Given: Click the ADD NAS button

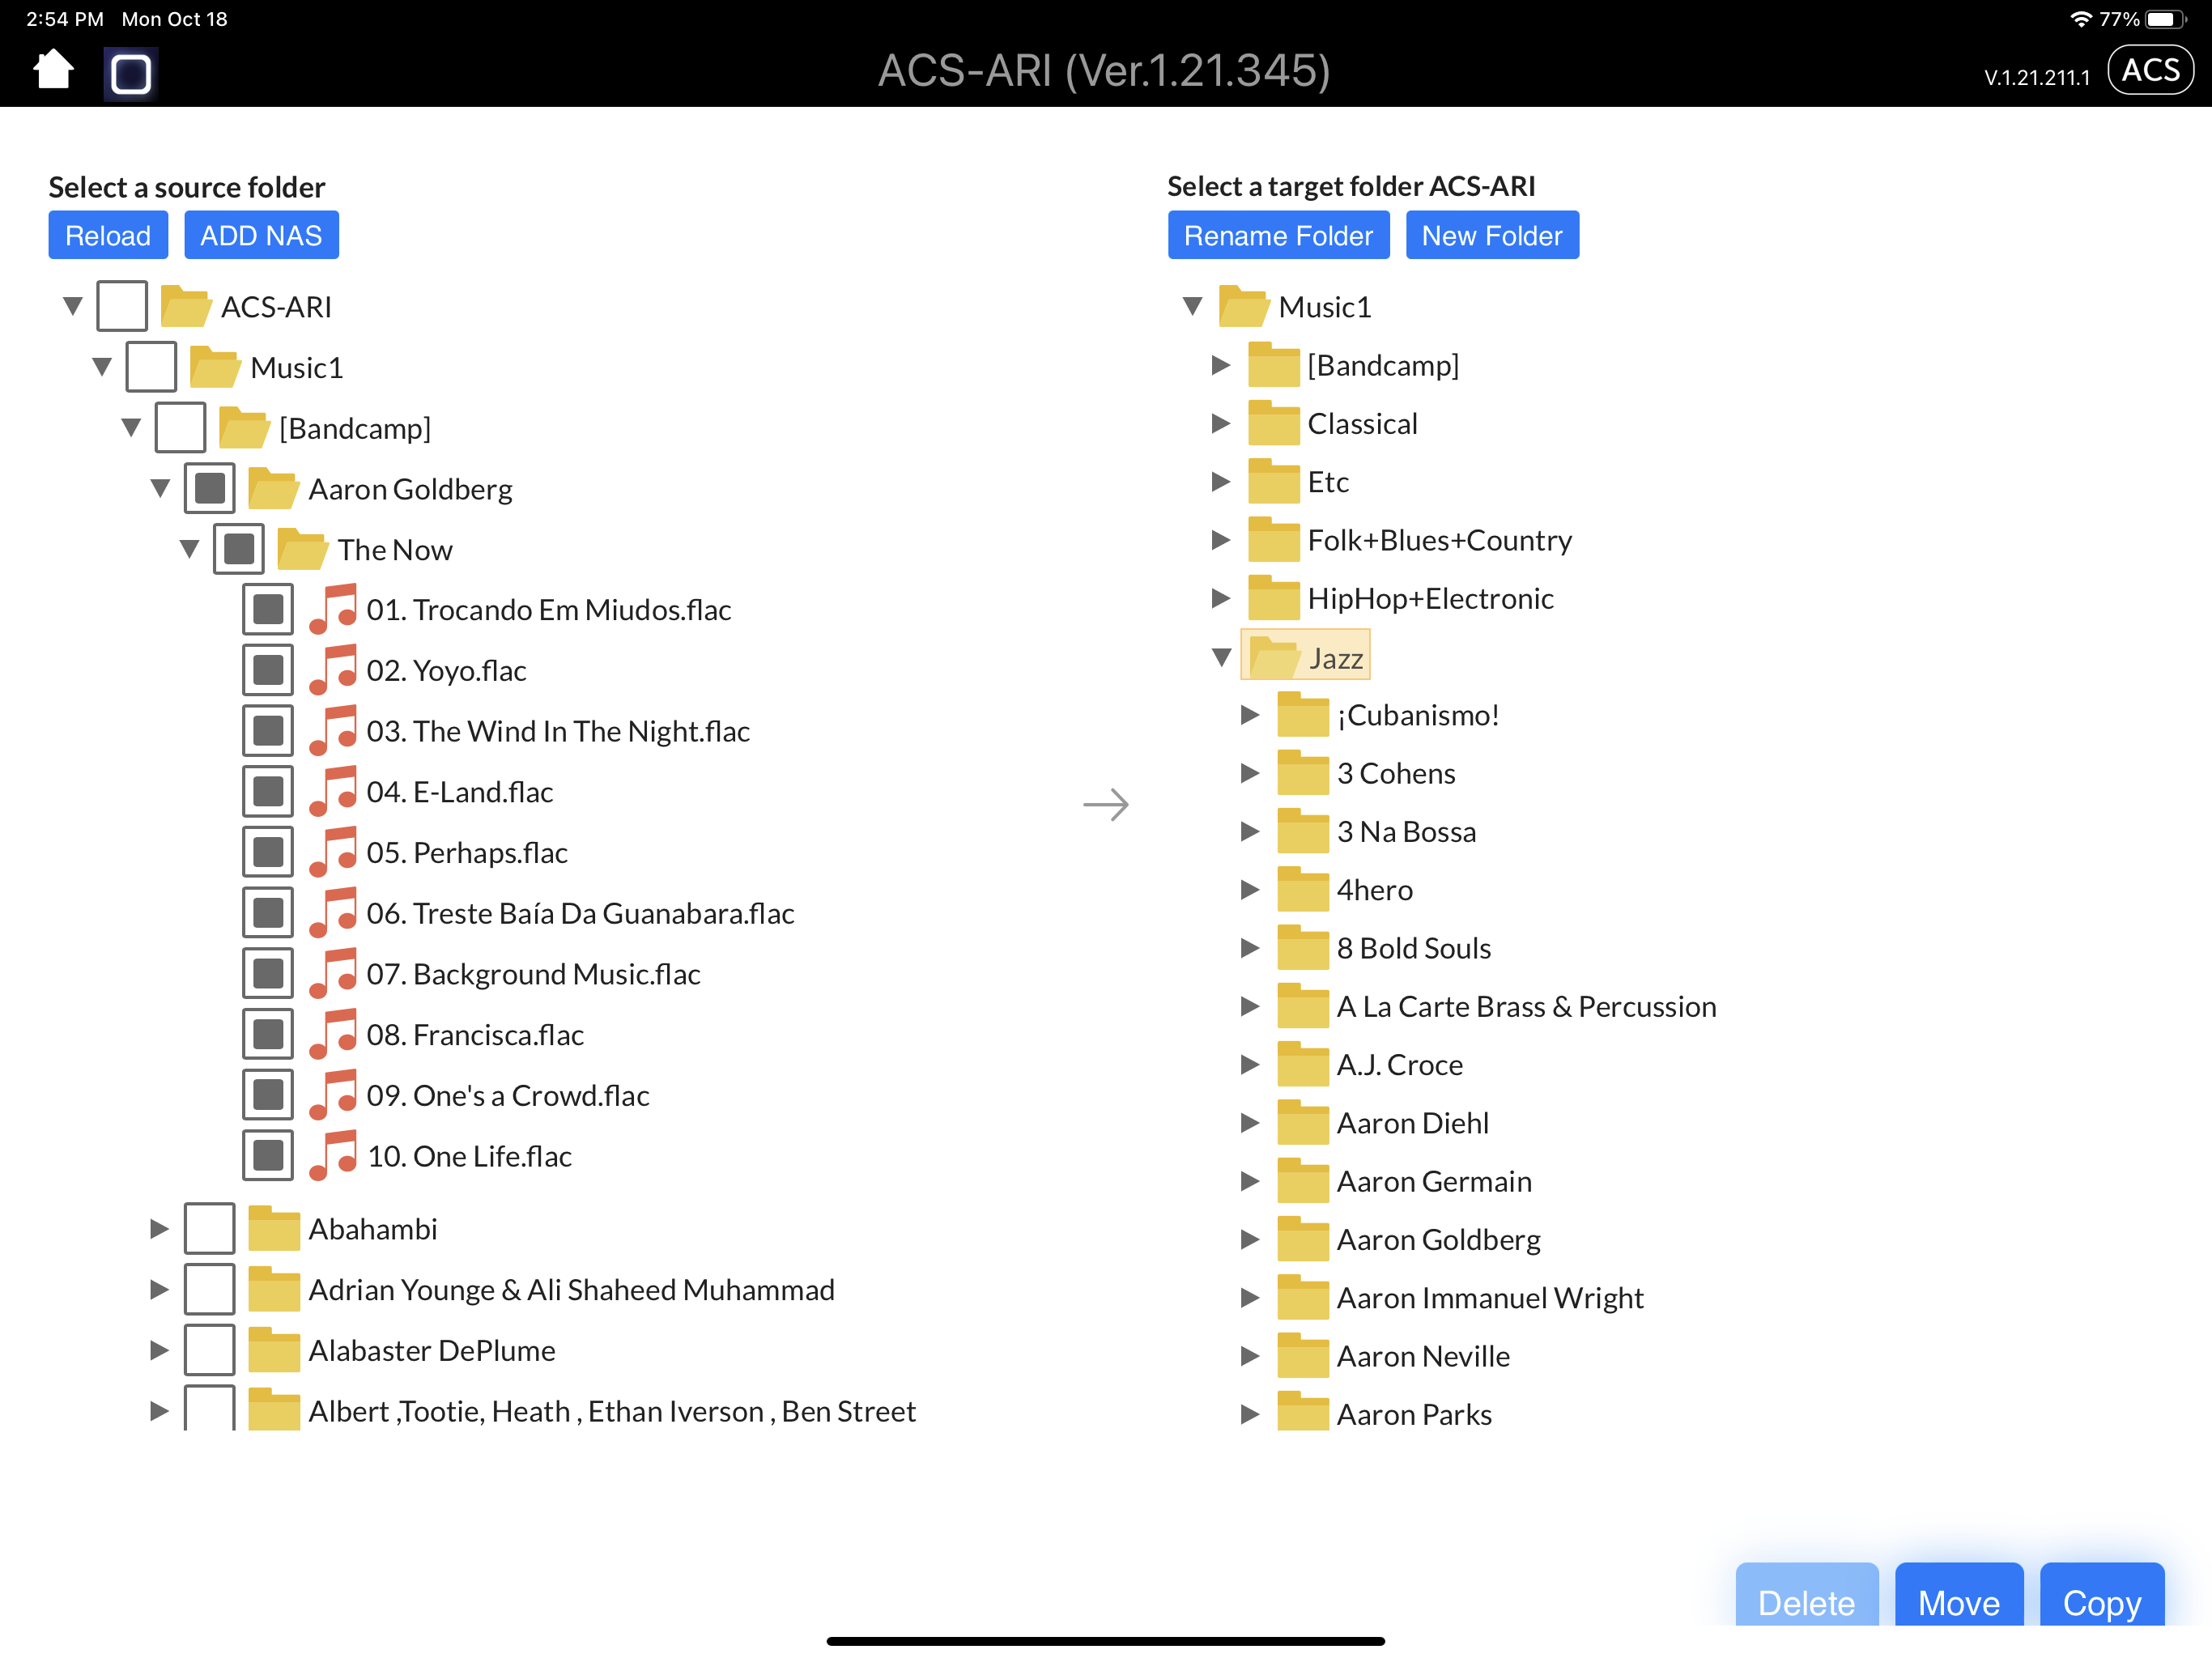Looking at the screenshot, I should pos(261,235).
